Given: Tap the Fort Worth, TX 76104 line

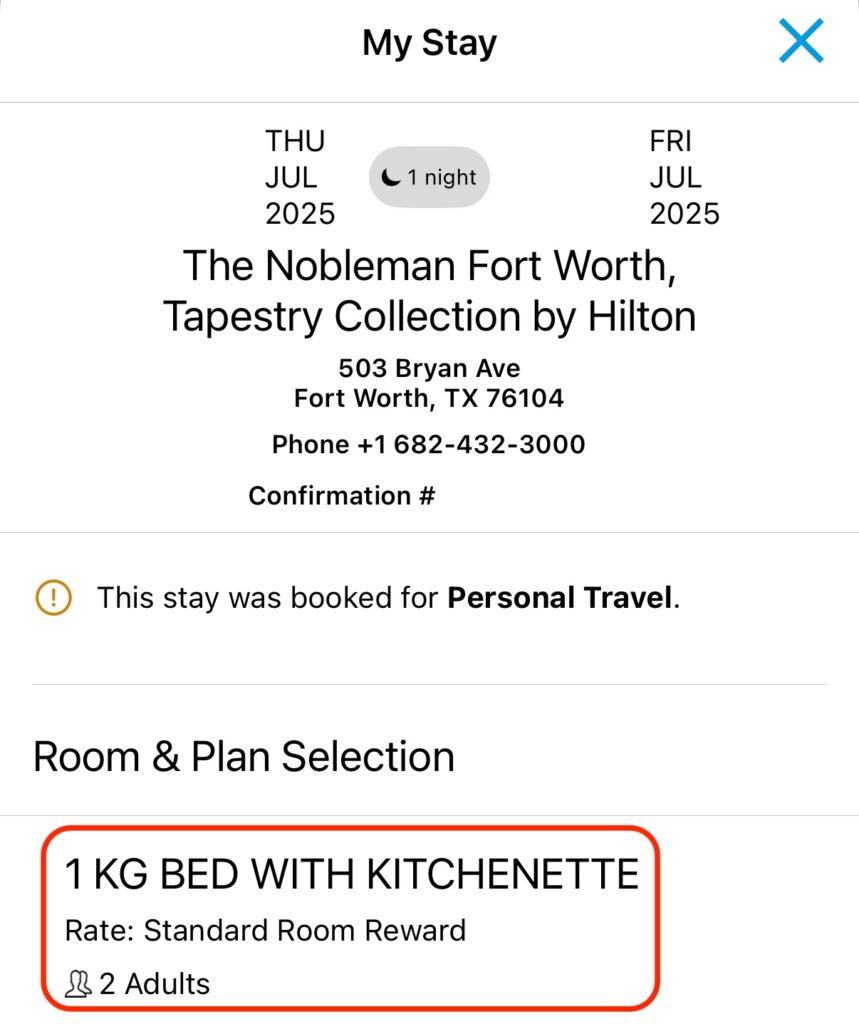Looking at the screenshot, I should tap(429, 398).
